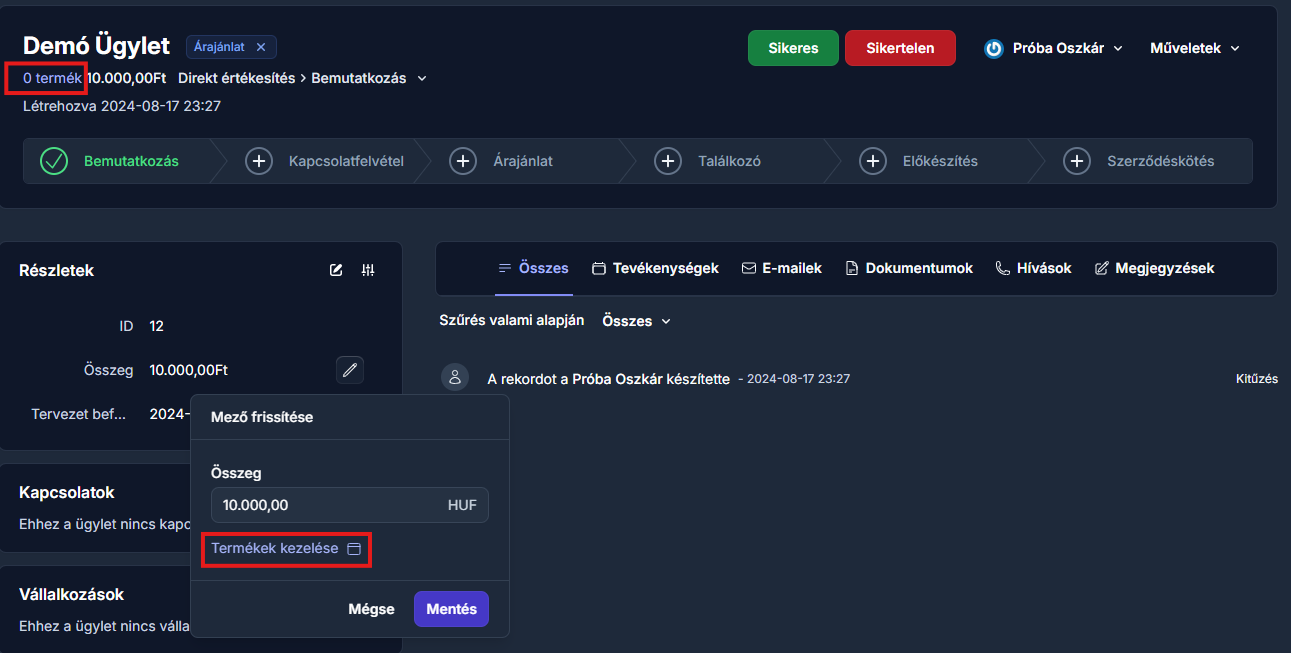
Task: Click the plus icon for Előkészítés stage
Action: (873, 161)
